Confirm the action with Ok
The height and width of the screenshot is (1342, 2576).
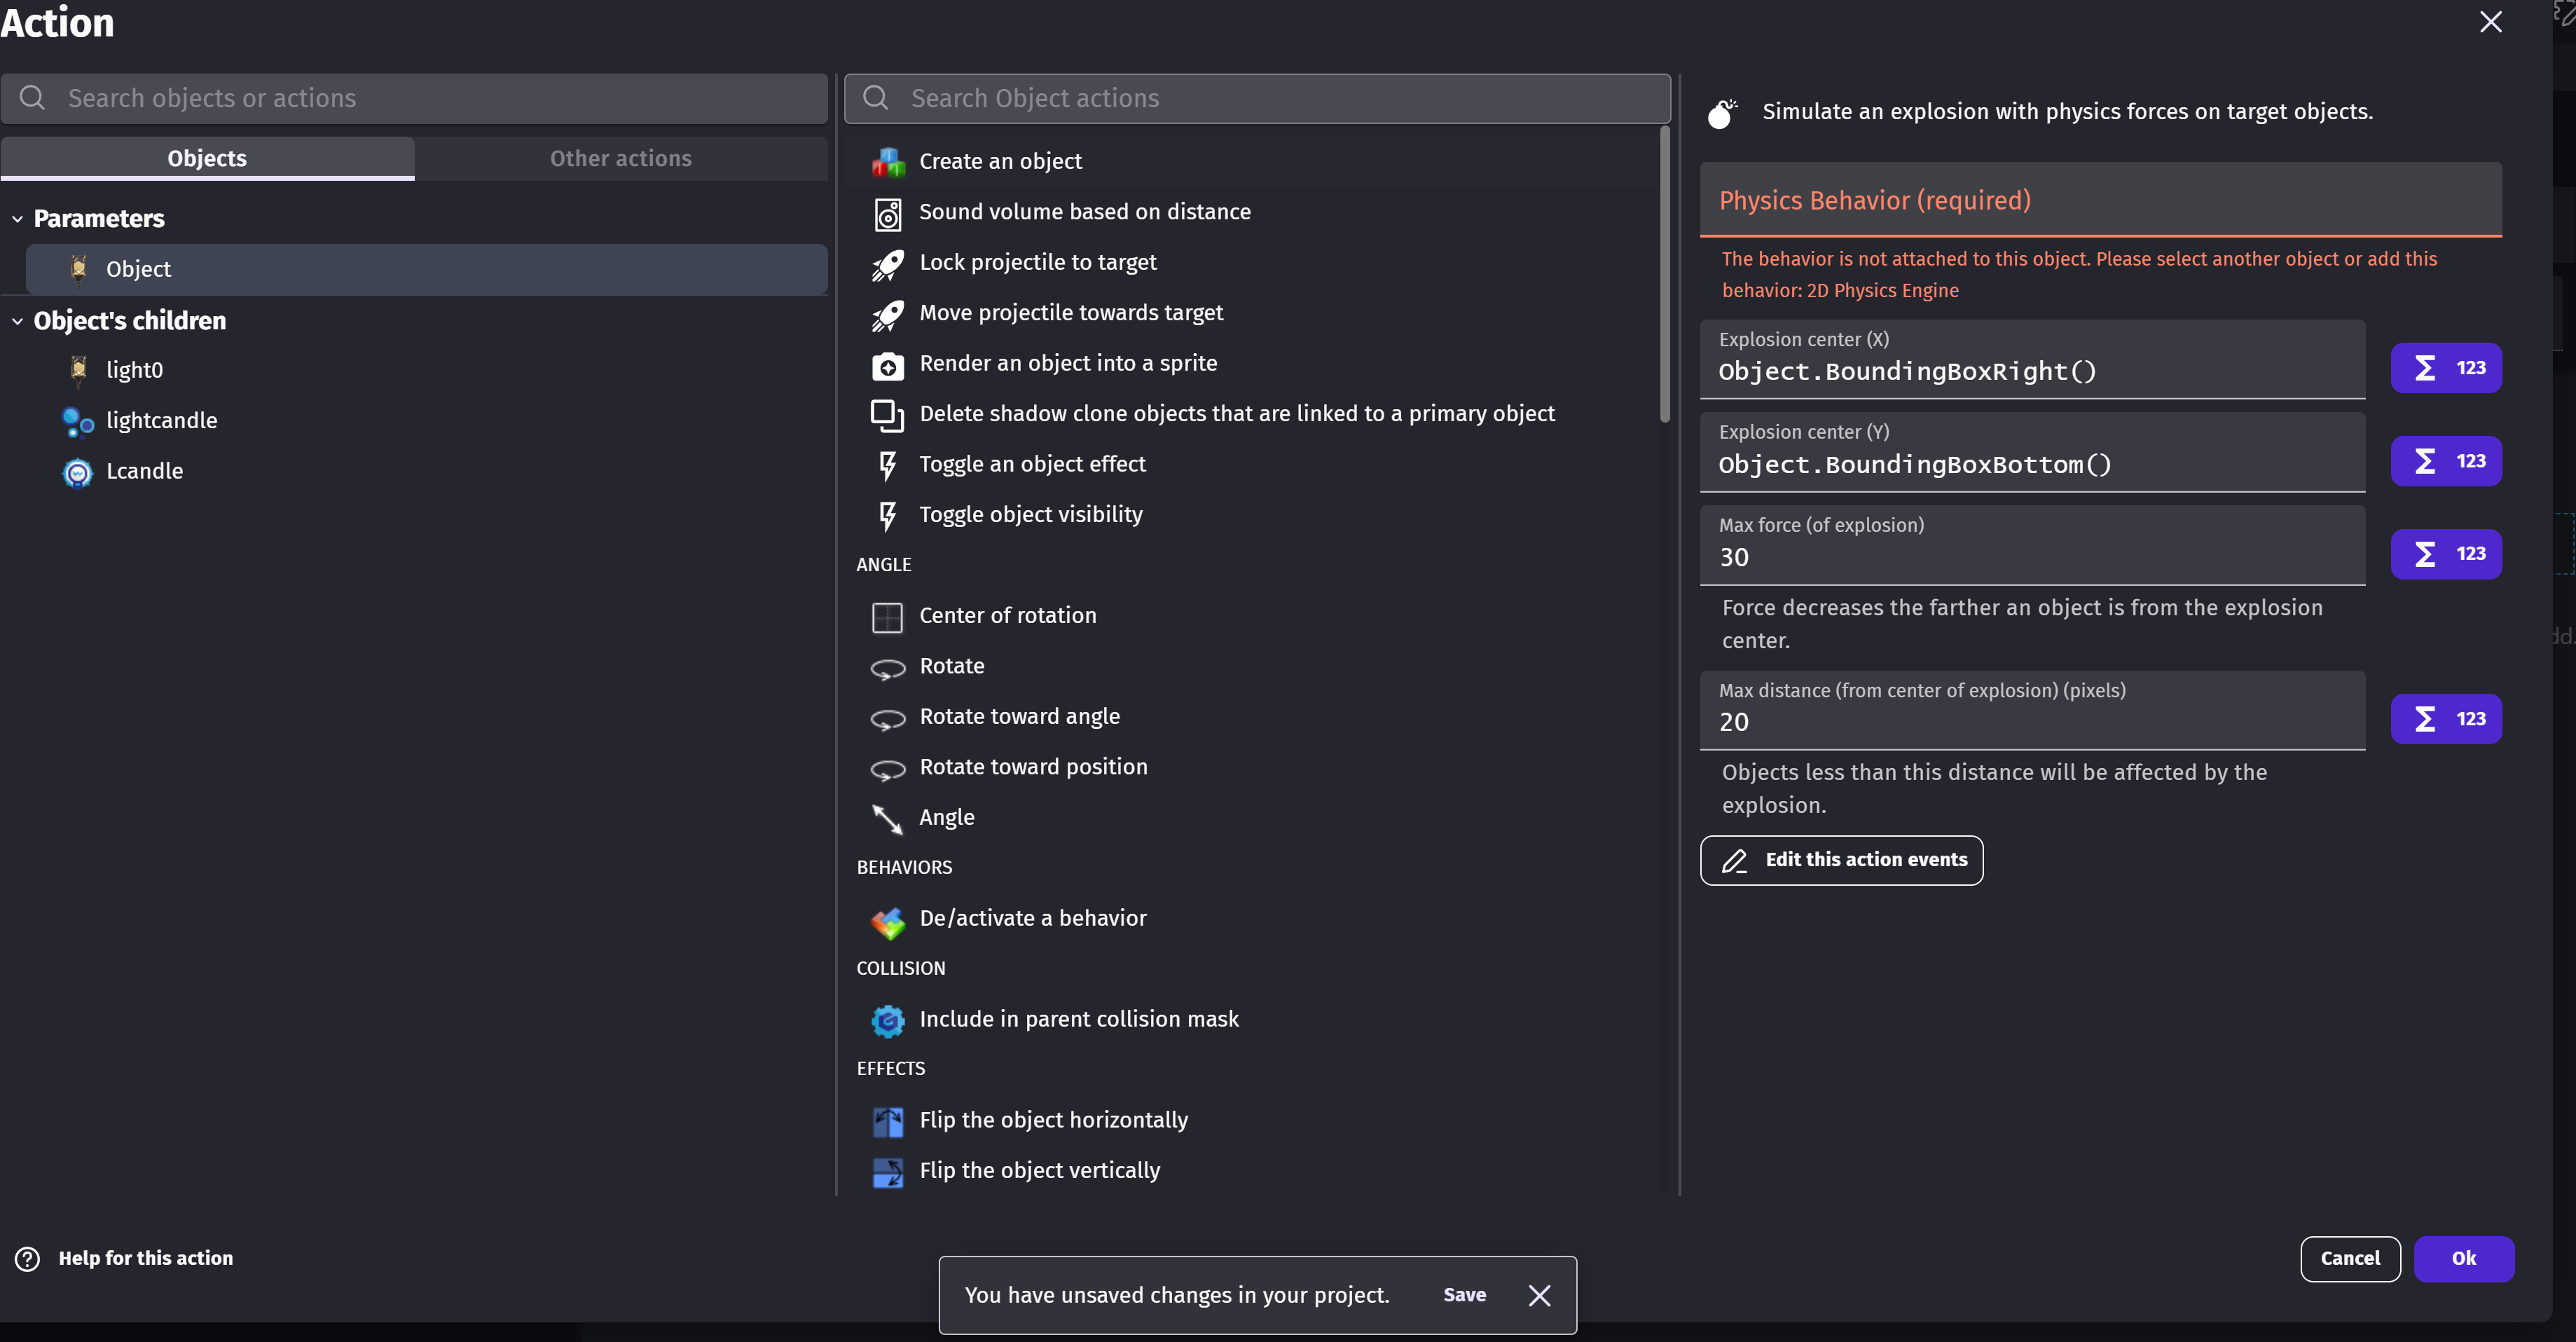[2464, 1259]
